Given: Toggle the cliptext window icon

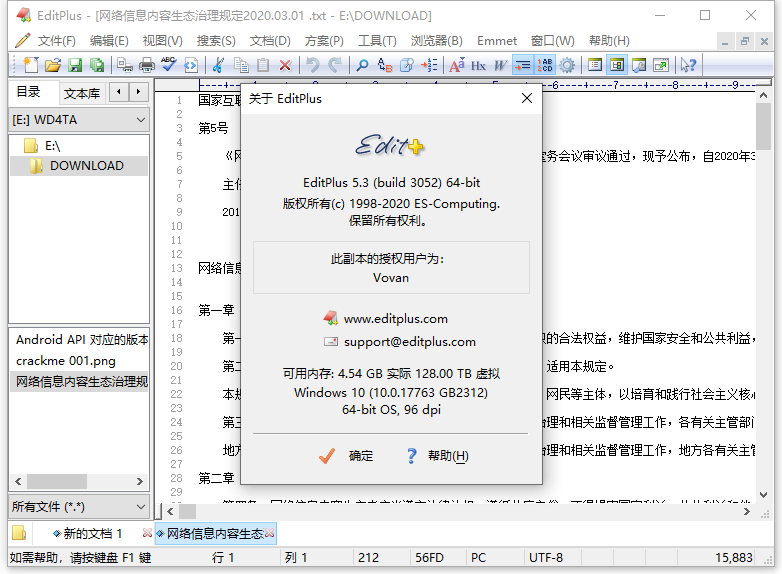Looking at the screenshot, I should click(x=594, y=65).
